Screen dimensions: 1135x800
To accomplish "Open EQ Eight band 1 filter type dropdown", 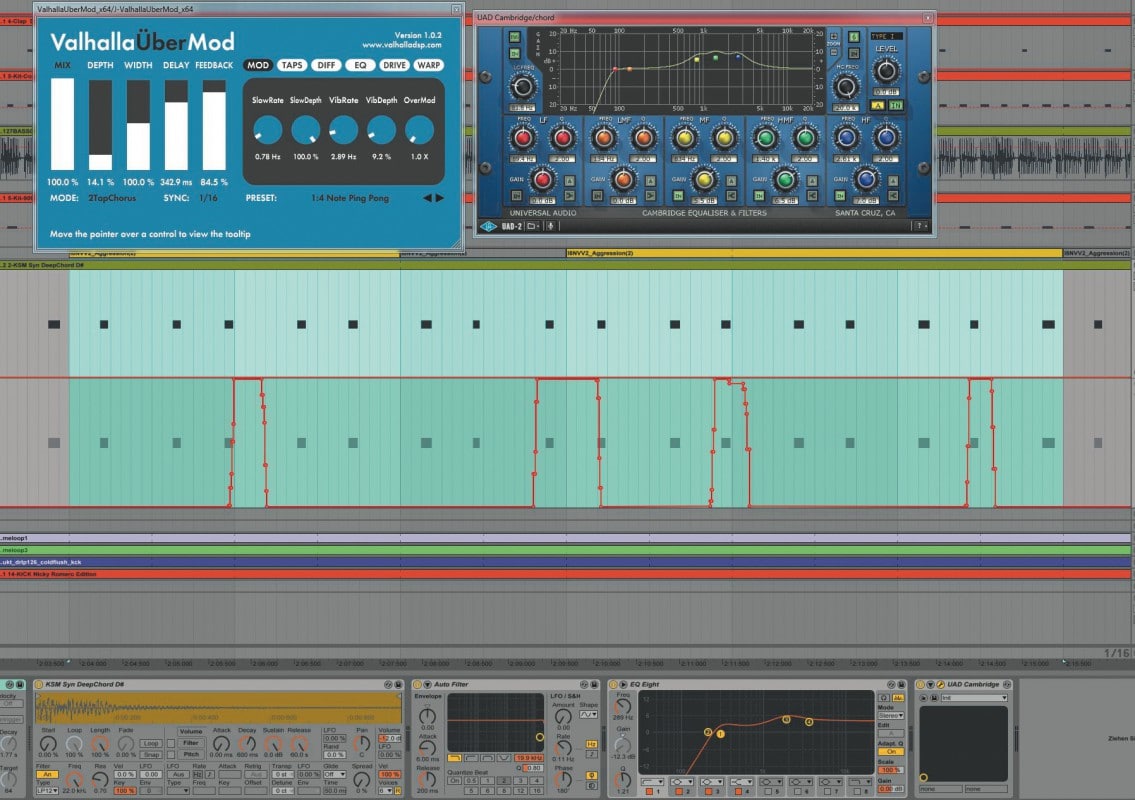I will [x=651, y=782].
